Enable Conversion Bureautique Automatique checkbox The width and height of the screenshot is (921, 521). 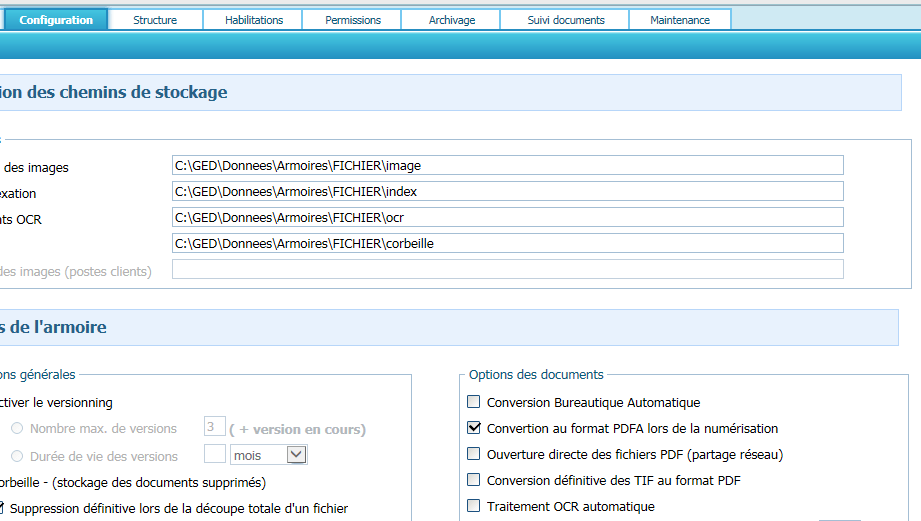(474, 403)
